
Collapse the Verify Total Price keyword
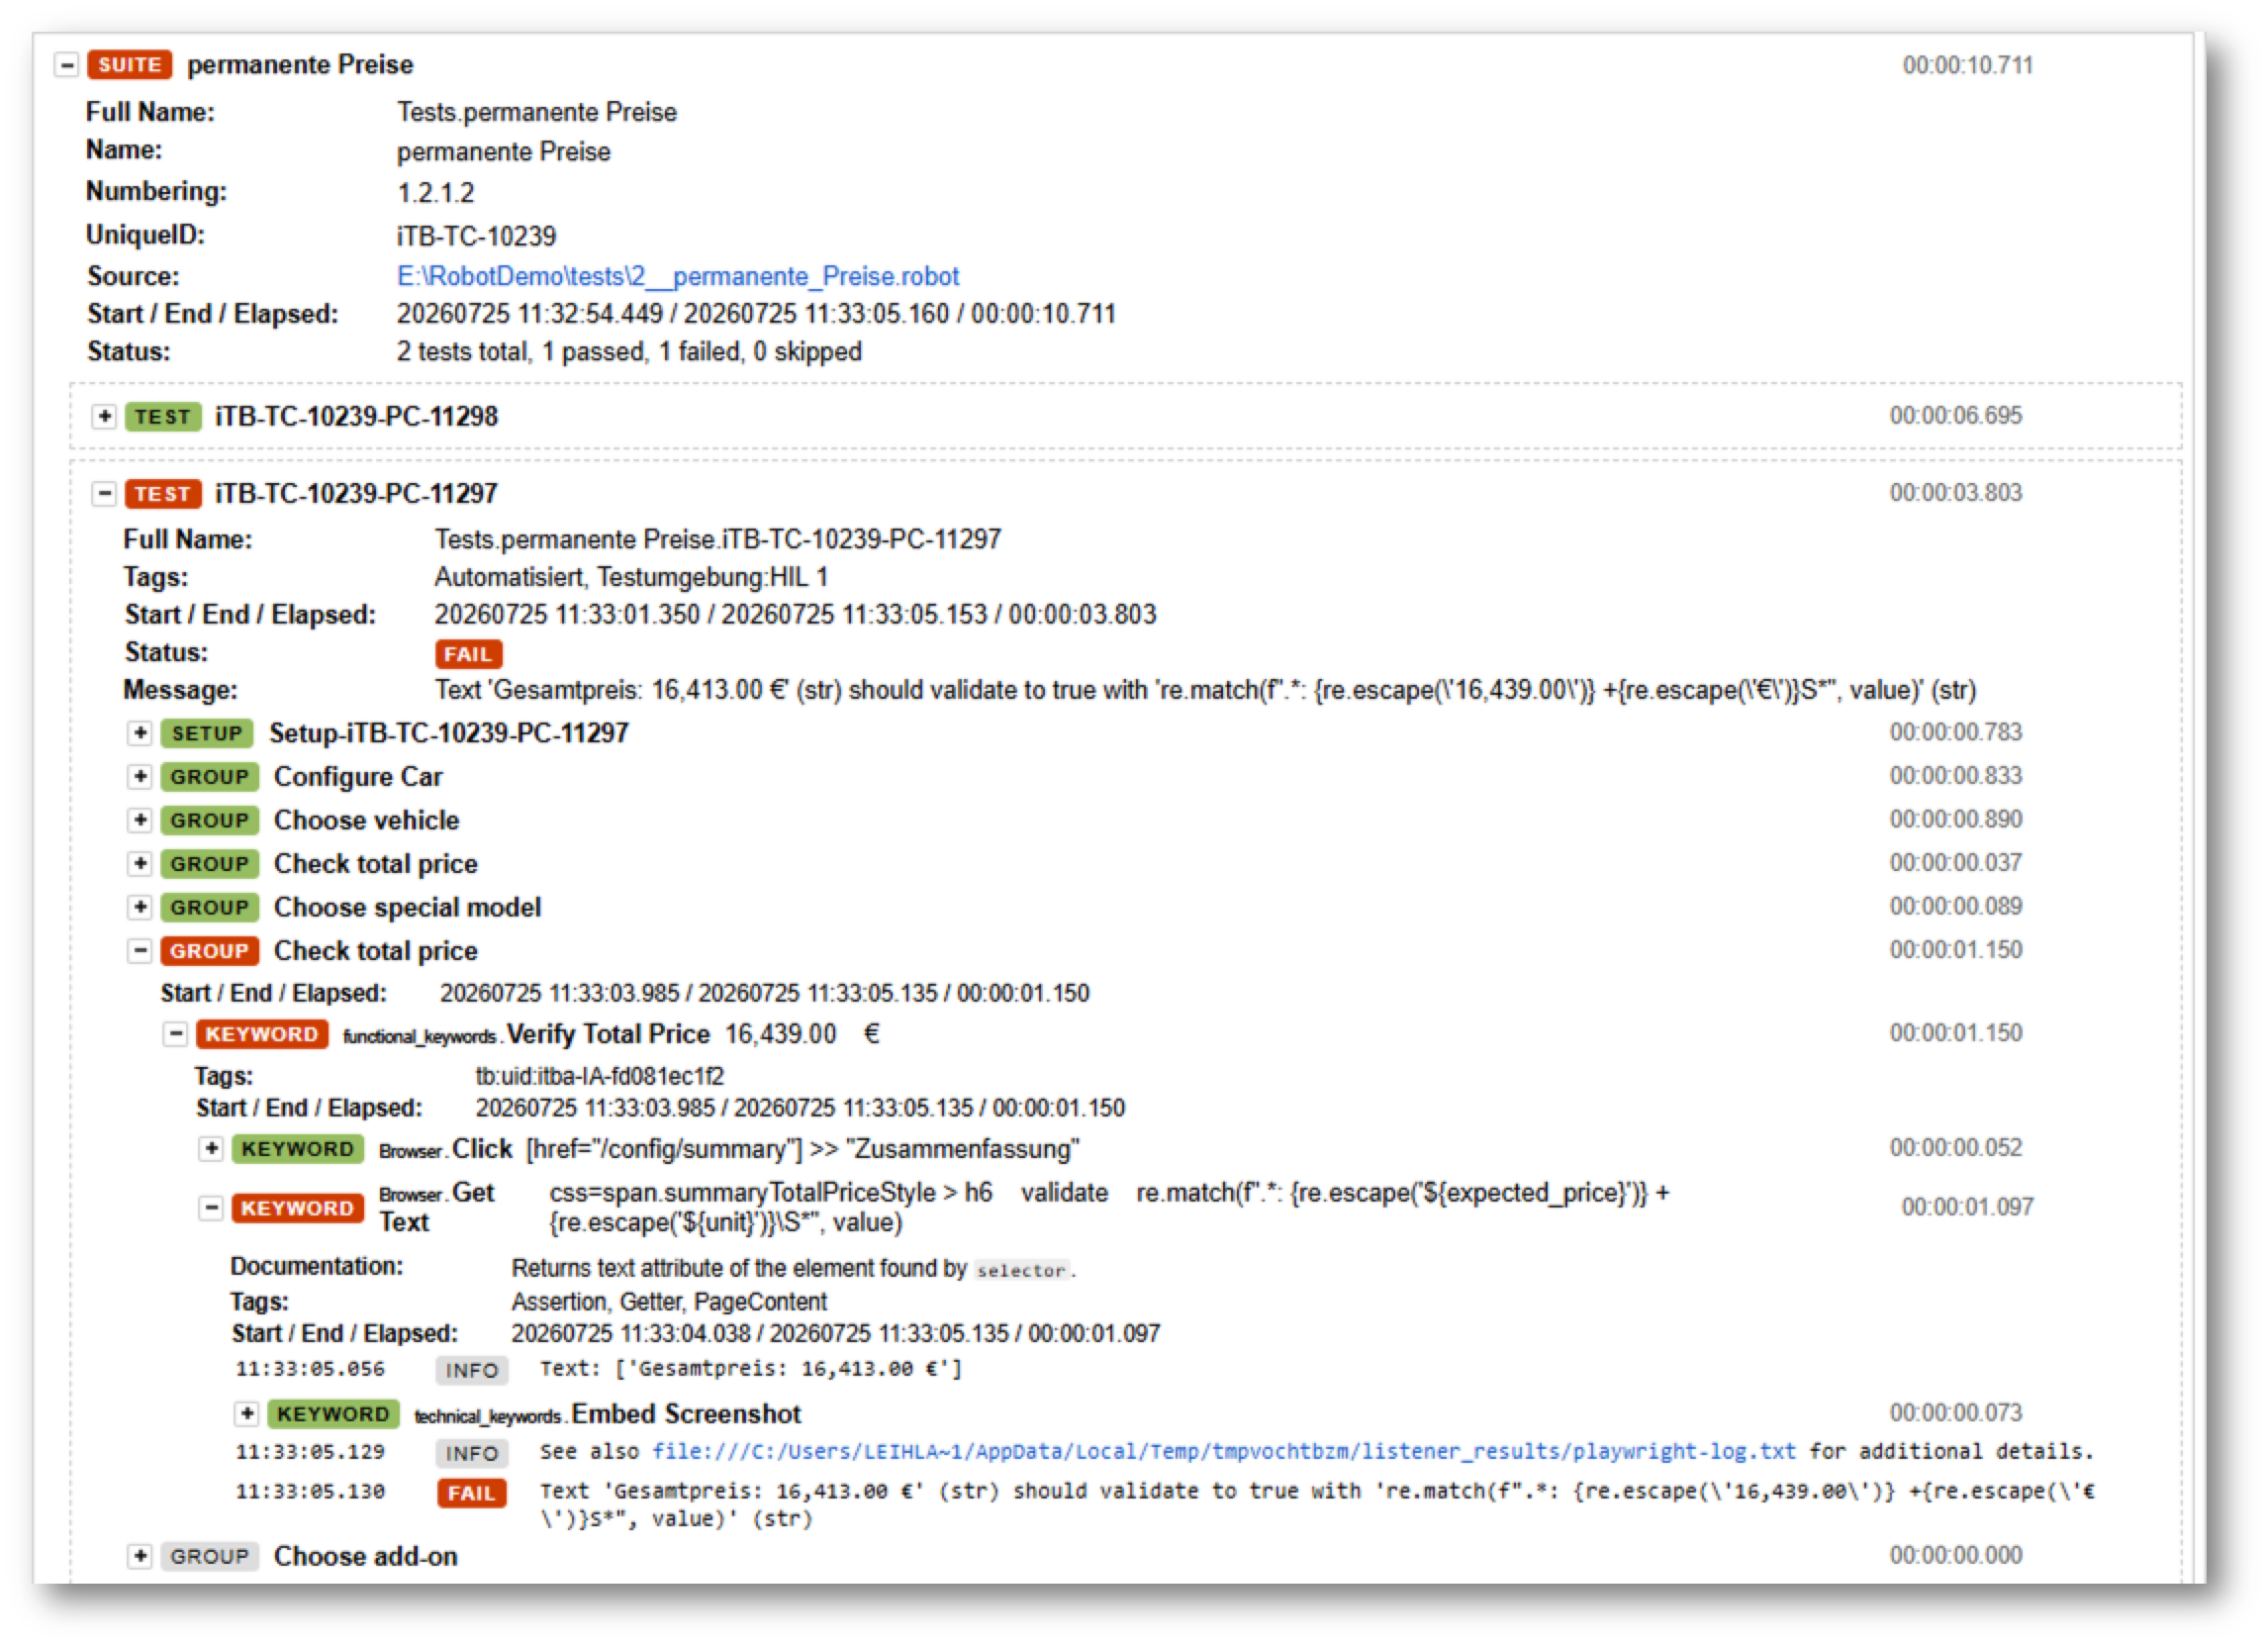click(176, 1033)
